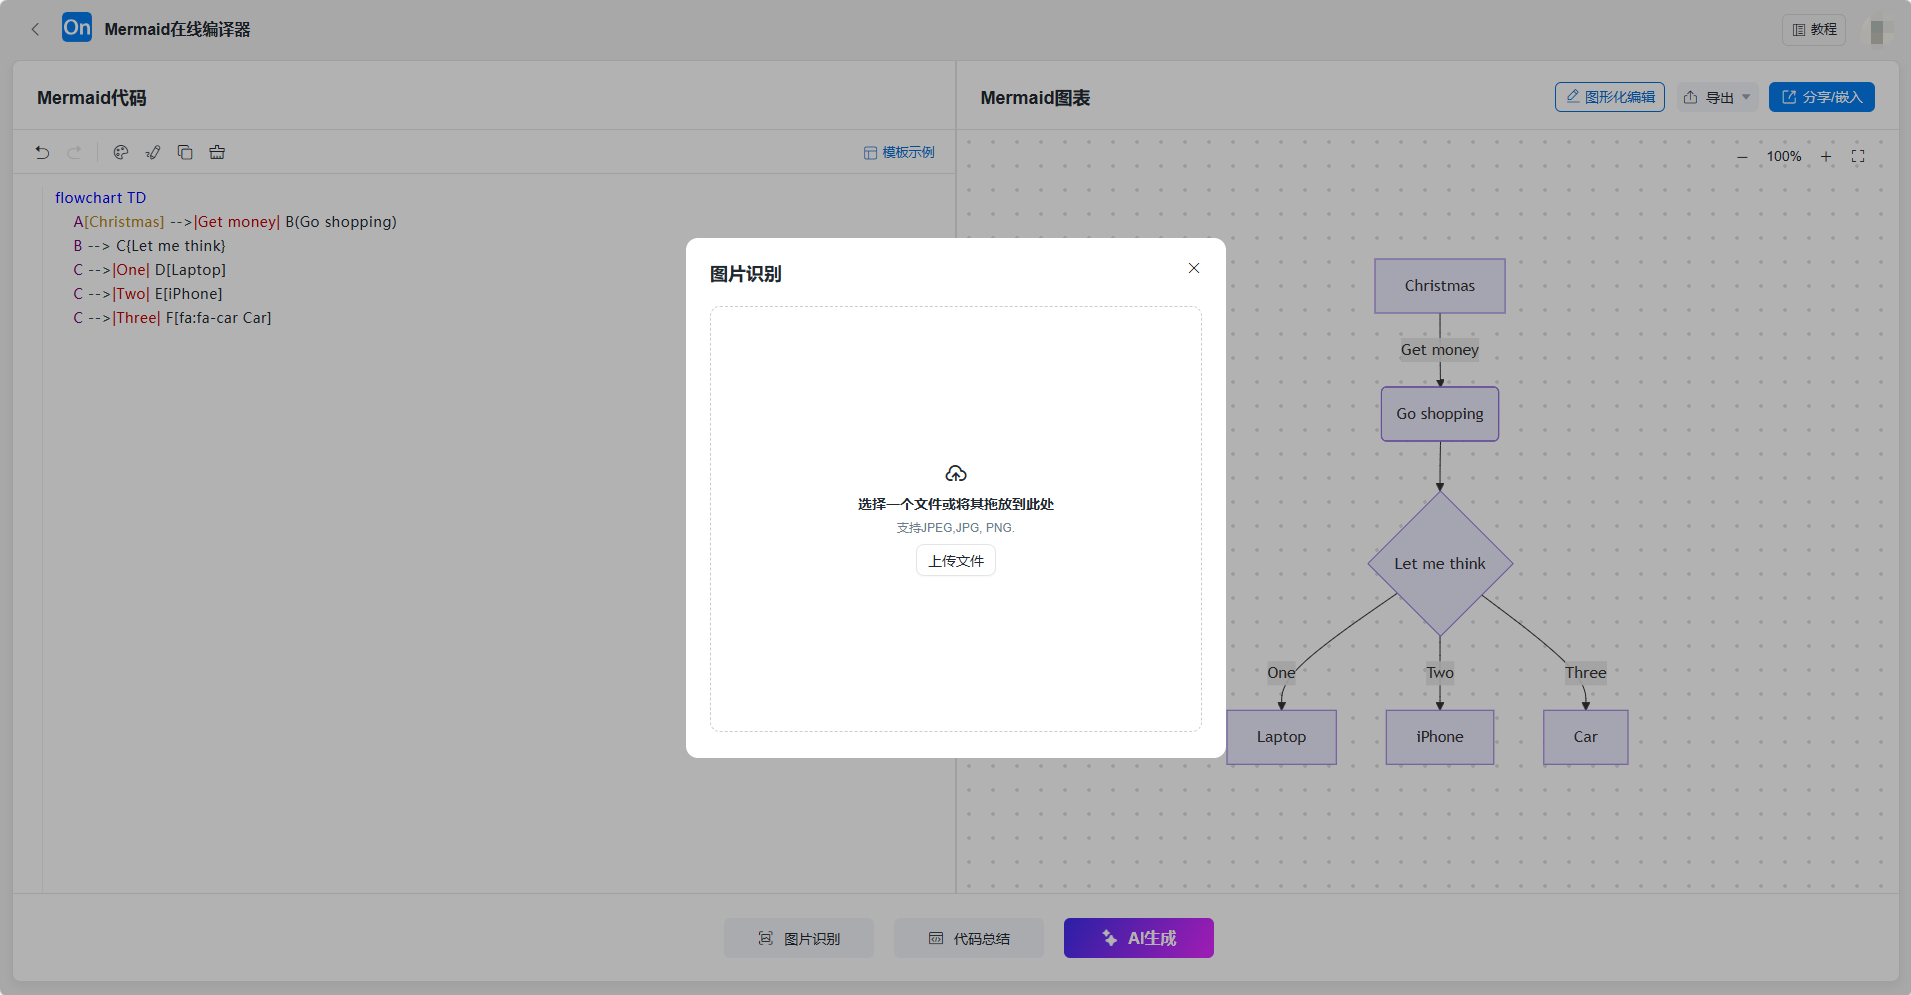1911x995 pixels.
Task: Click the undo arrow in code toolbar
Action: pos(42,153)
